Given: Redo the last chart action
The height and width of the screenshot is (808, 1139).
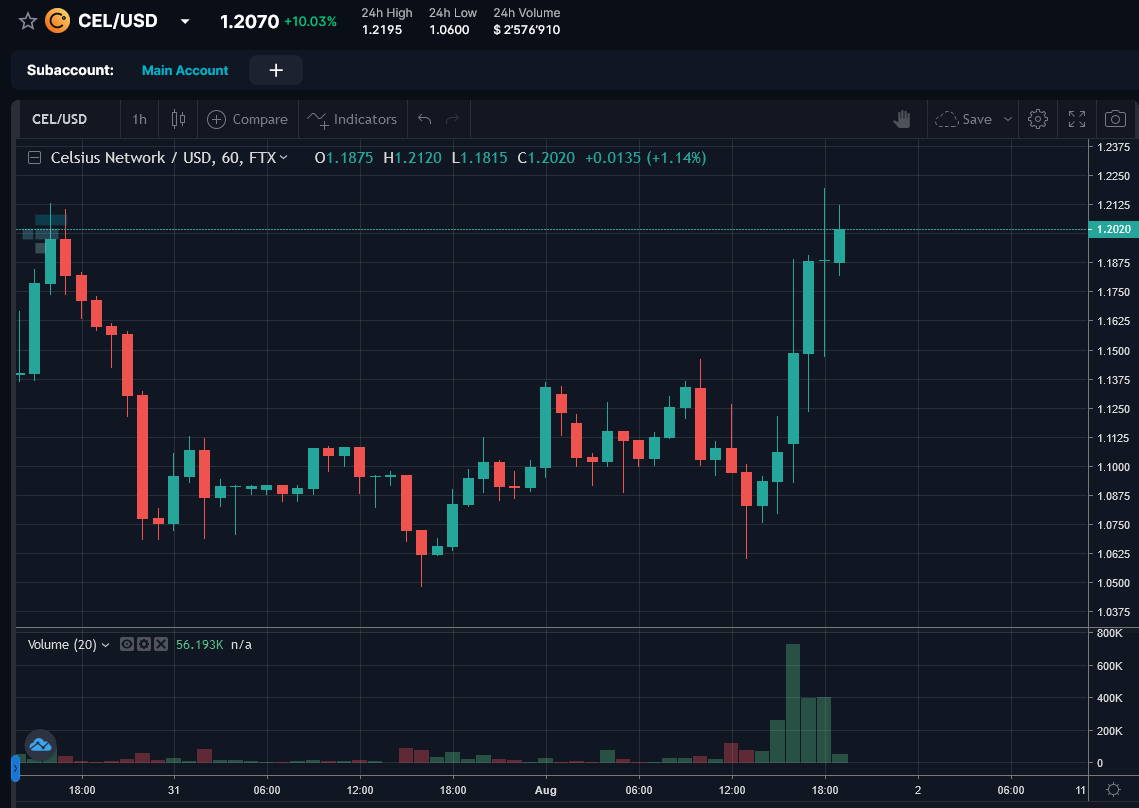Looking at the screenshot, I should (x=453, y=119).
